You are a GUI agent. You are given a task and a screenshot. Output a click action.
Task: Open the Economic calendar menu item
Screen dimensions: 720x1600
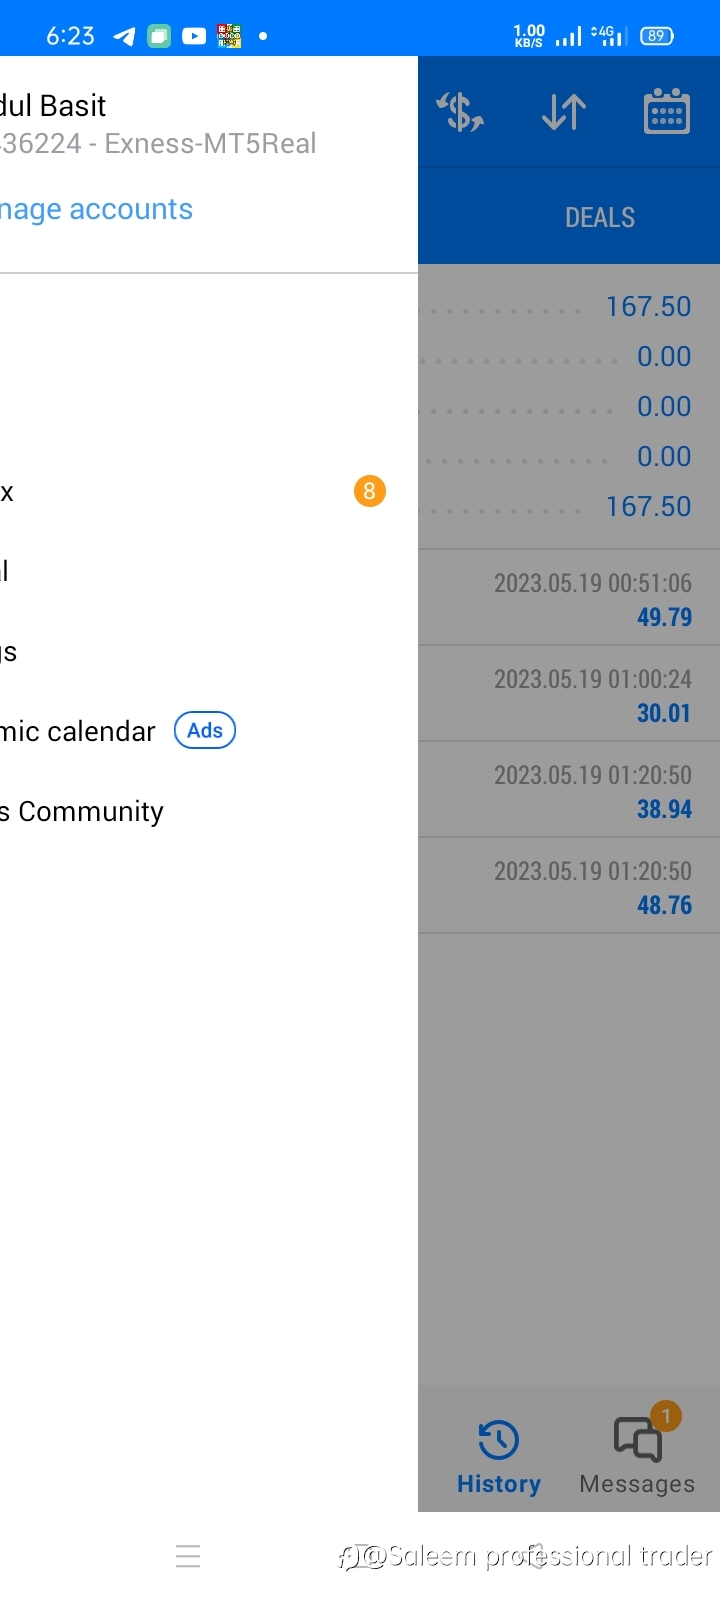point(78,731)
